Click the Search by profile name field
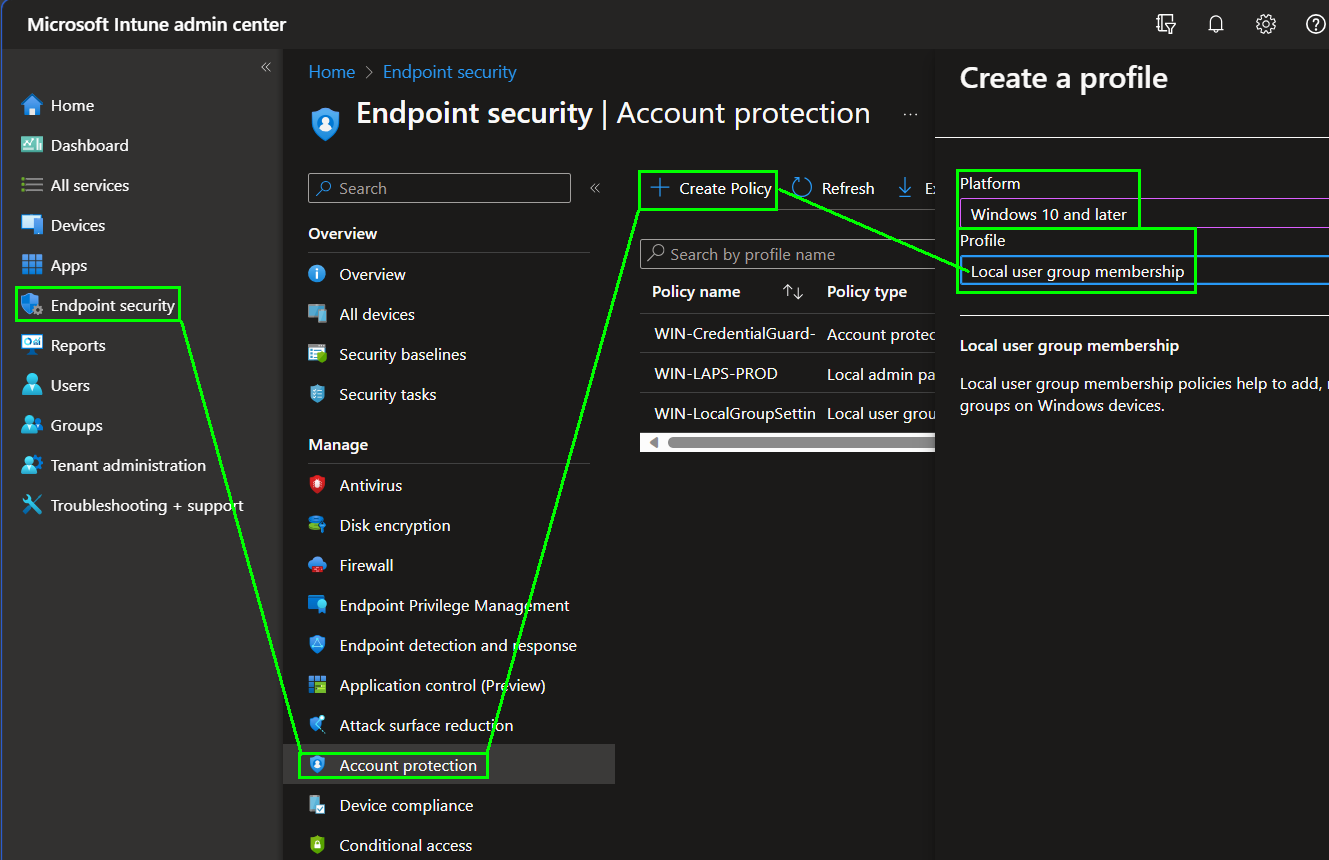Viewport: 1329px width, 860px height. point(790,254)
